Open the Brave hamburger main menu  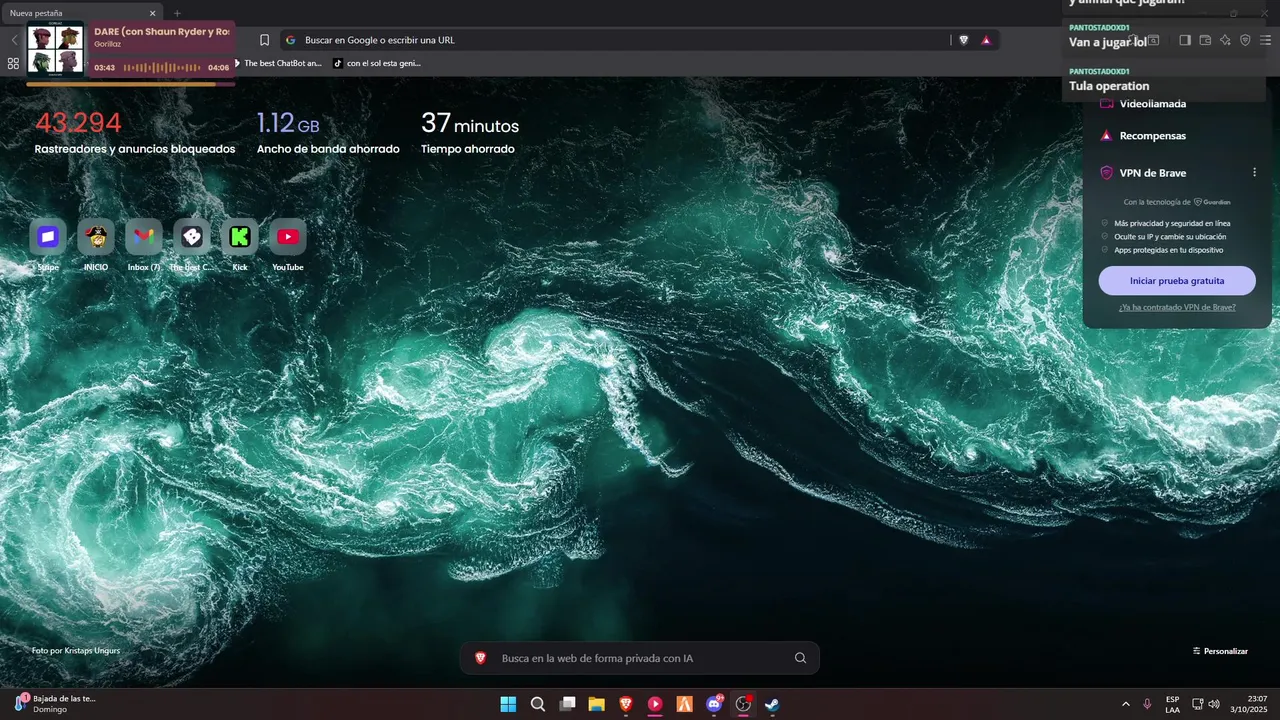pyautogui.click(x=1265, y=40)
